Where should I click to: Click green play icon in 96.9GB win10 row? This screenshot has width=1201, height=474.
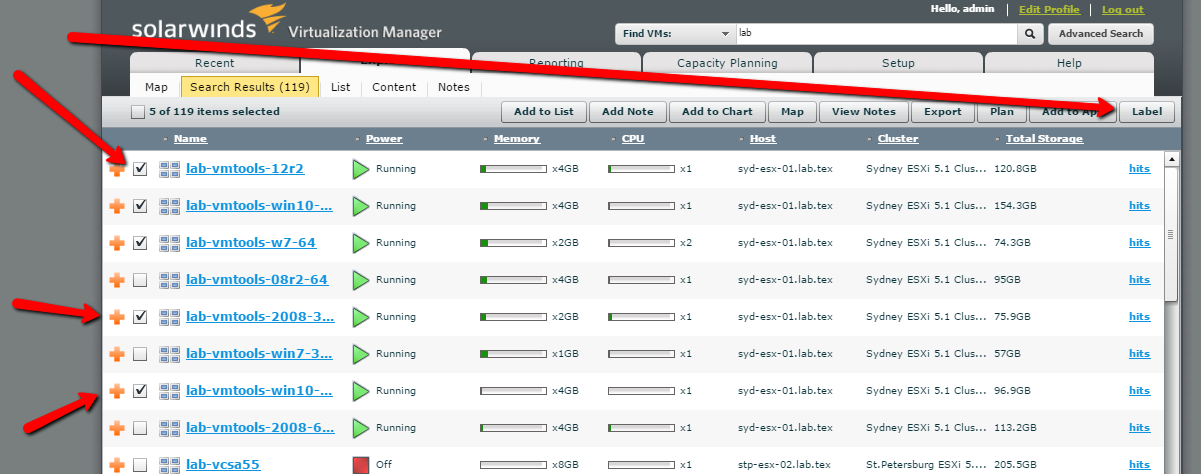pyautogui.click(x=361, y=391)
